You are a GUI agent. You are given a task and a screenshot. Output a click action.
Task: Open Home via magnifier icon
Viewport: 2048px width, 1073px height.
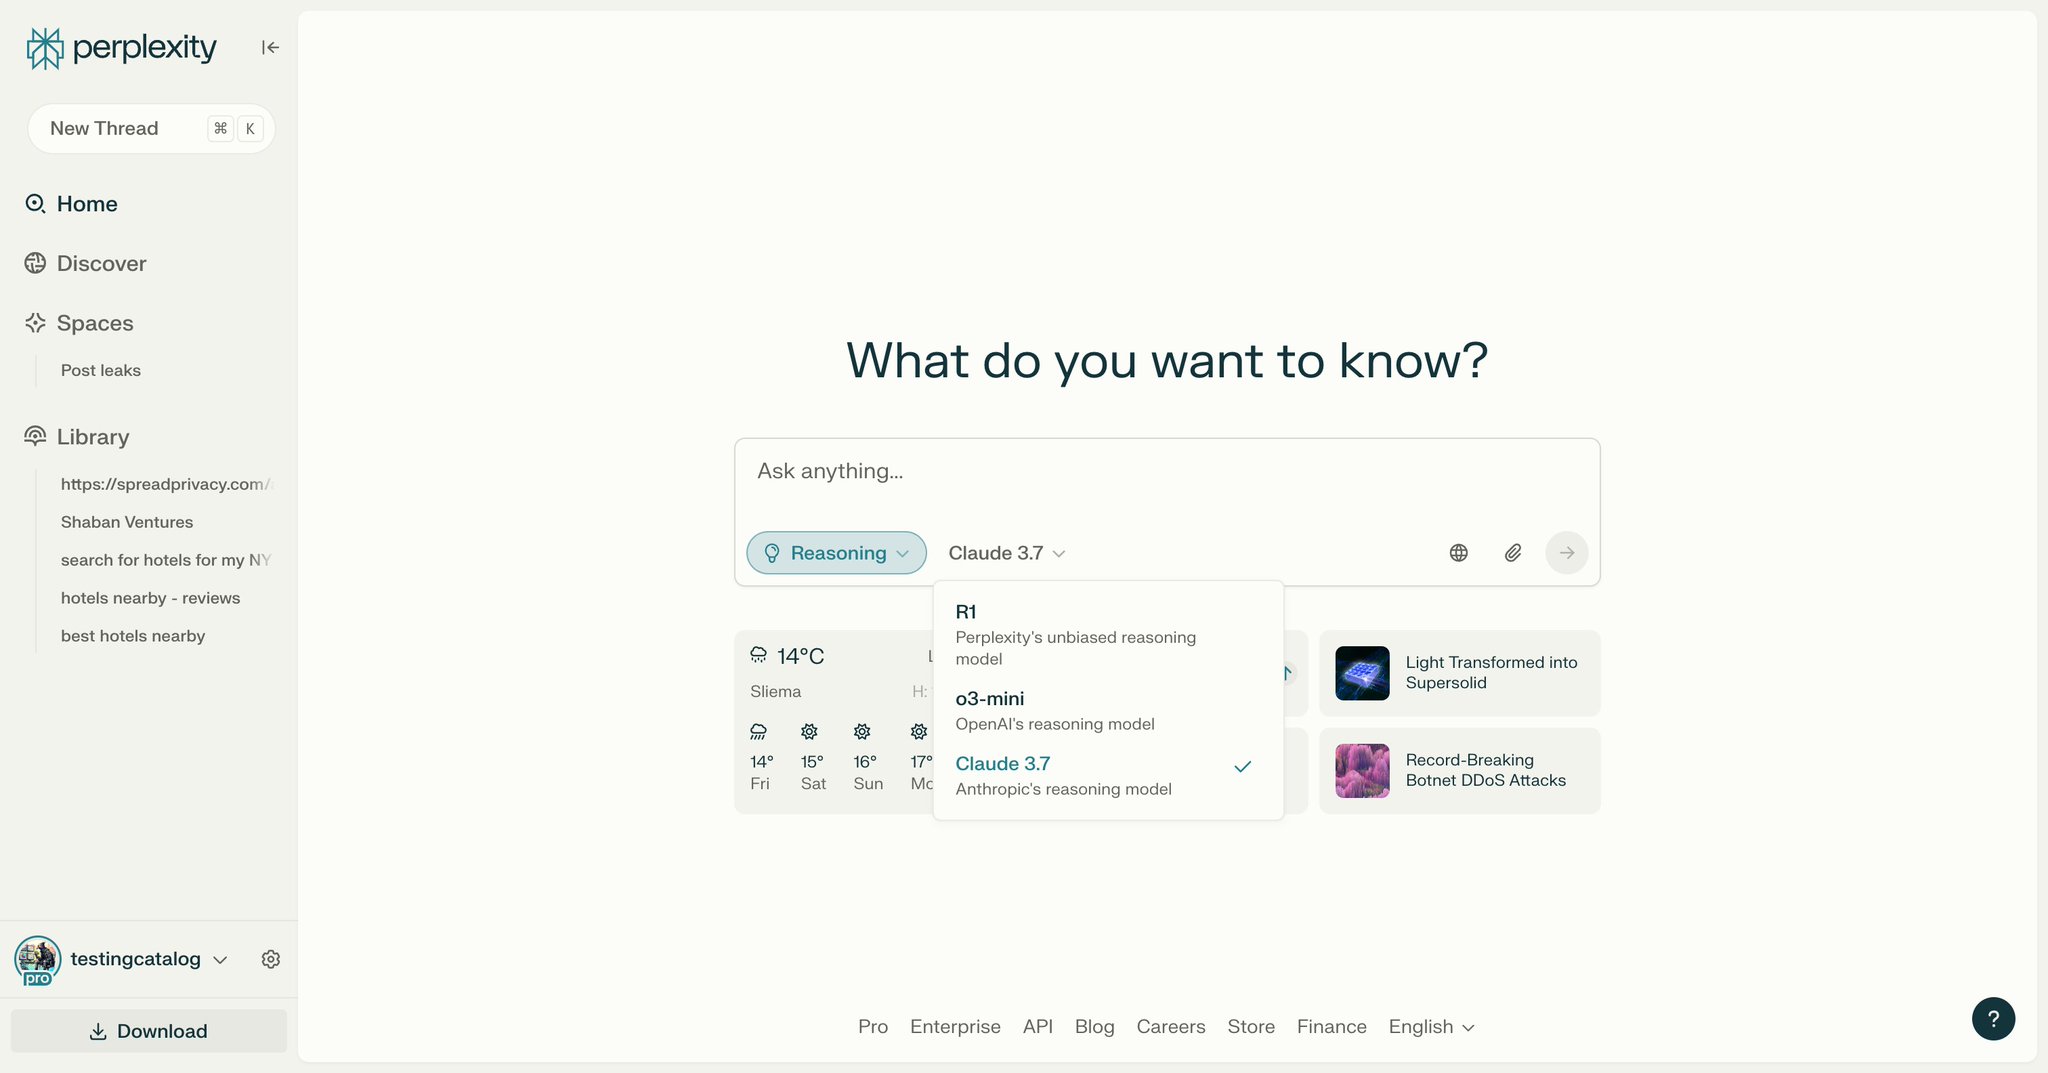tap(35, 204)
